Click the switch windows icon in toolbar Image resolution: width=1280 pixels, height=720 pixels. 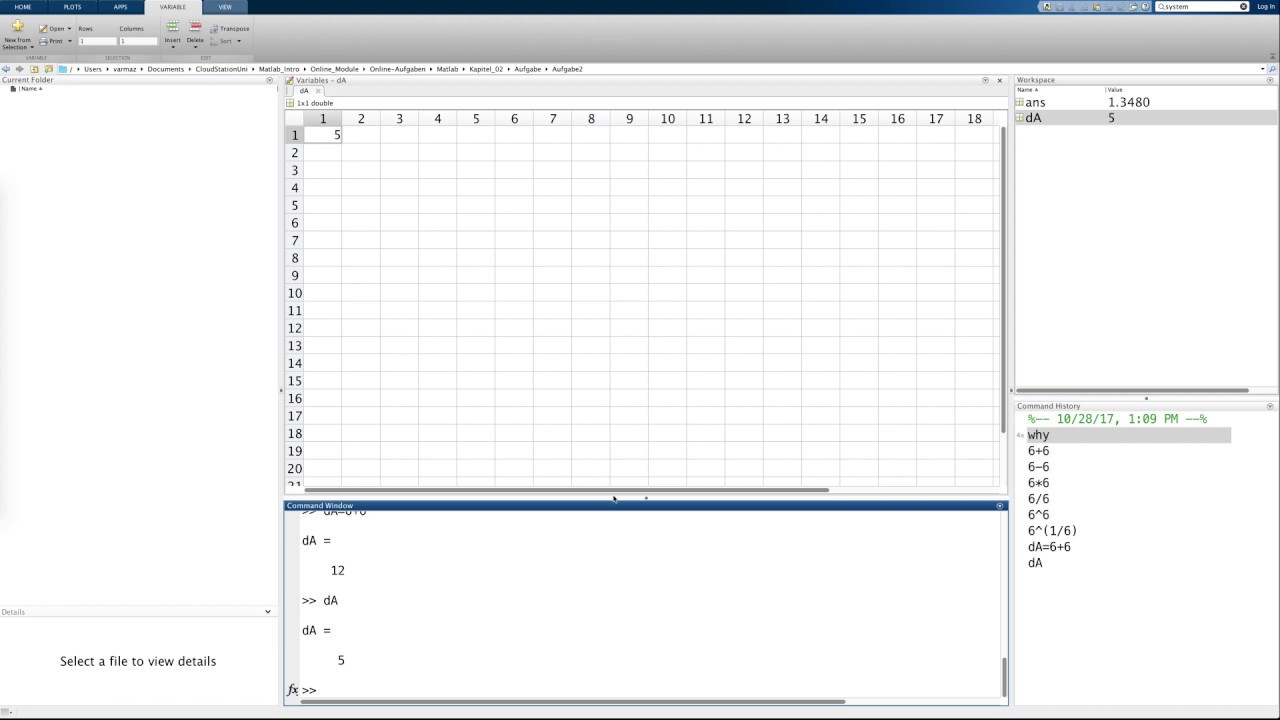pyautogui.click(x=1133, y=7)
